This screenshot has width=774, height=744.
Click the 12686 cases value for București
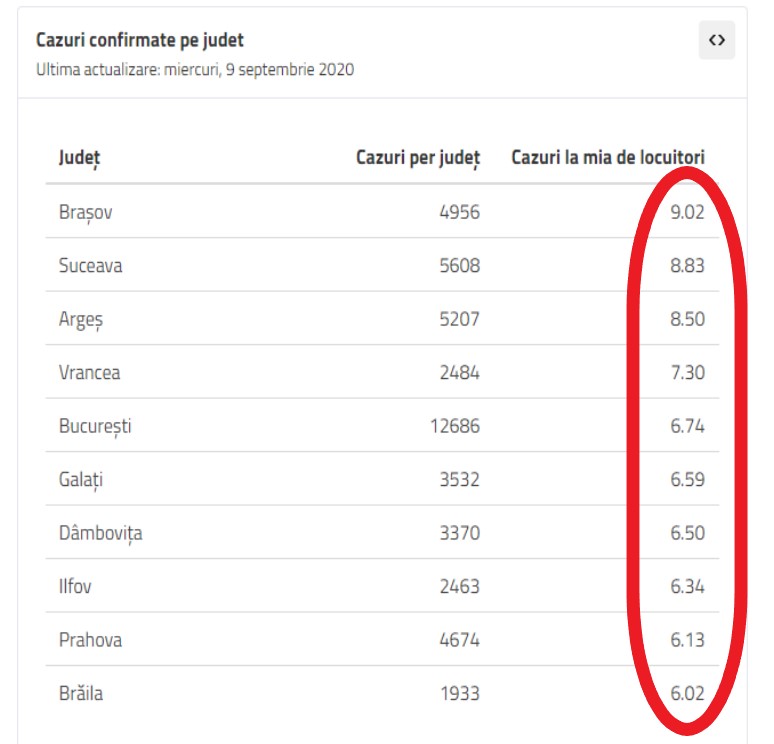[455, 426]
